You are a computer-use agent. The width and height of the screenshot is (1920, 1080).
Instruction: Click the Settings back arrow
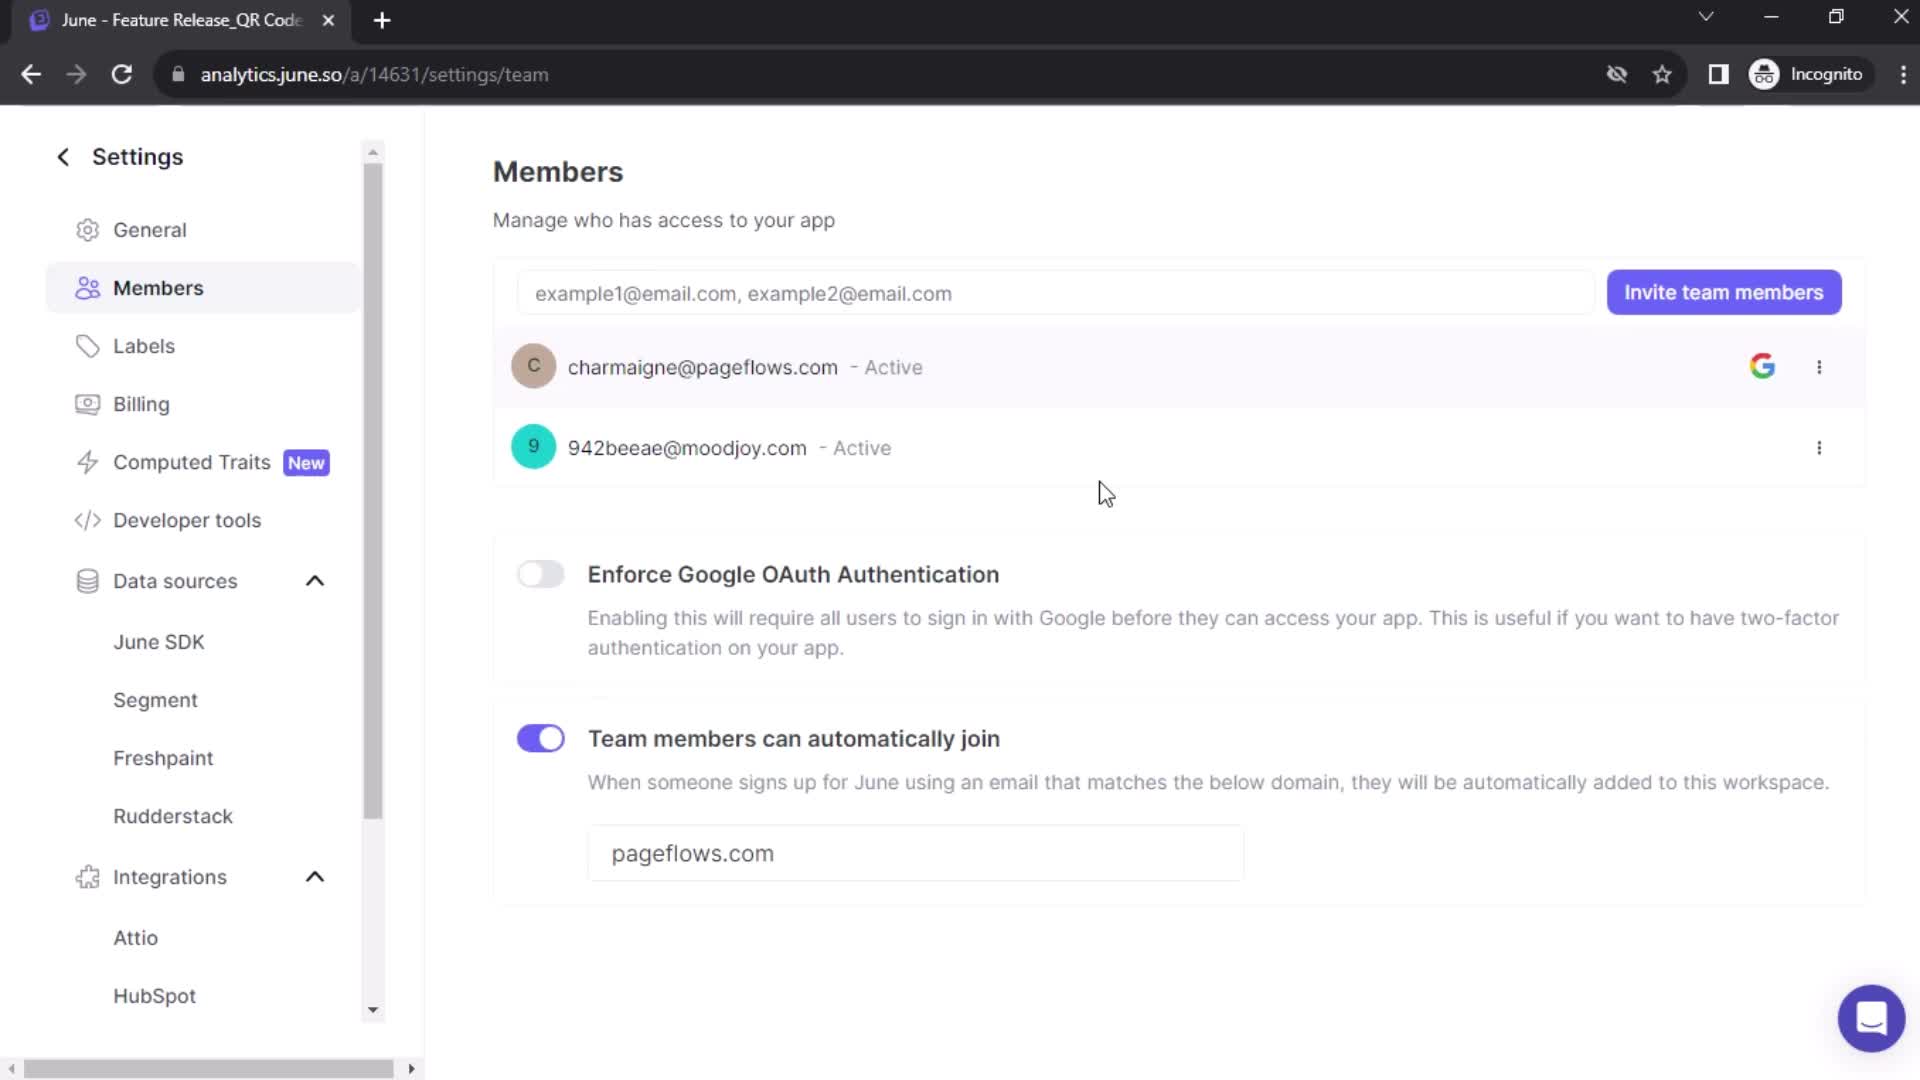[x=62, y=157]
